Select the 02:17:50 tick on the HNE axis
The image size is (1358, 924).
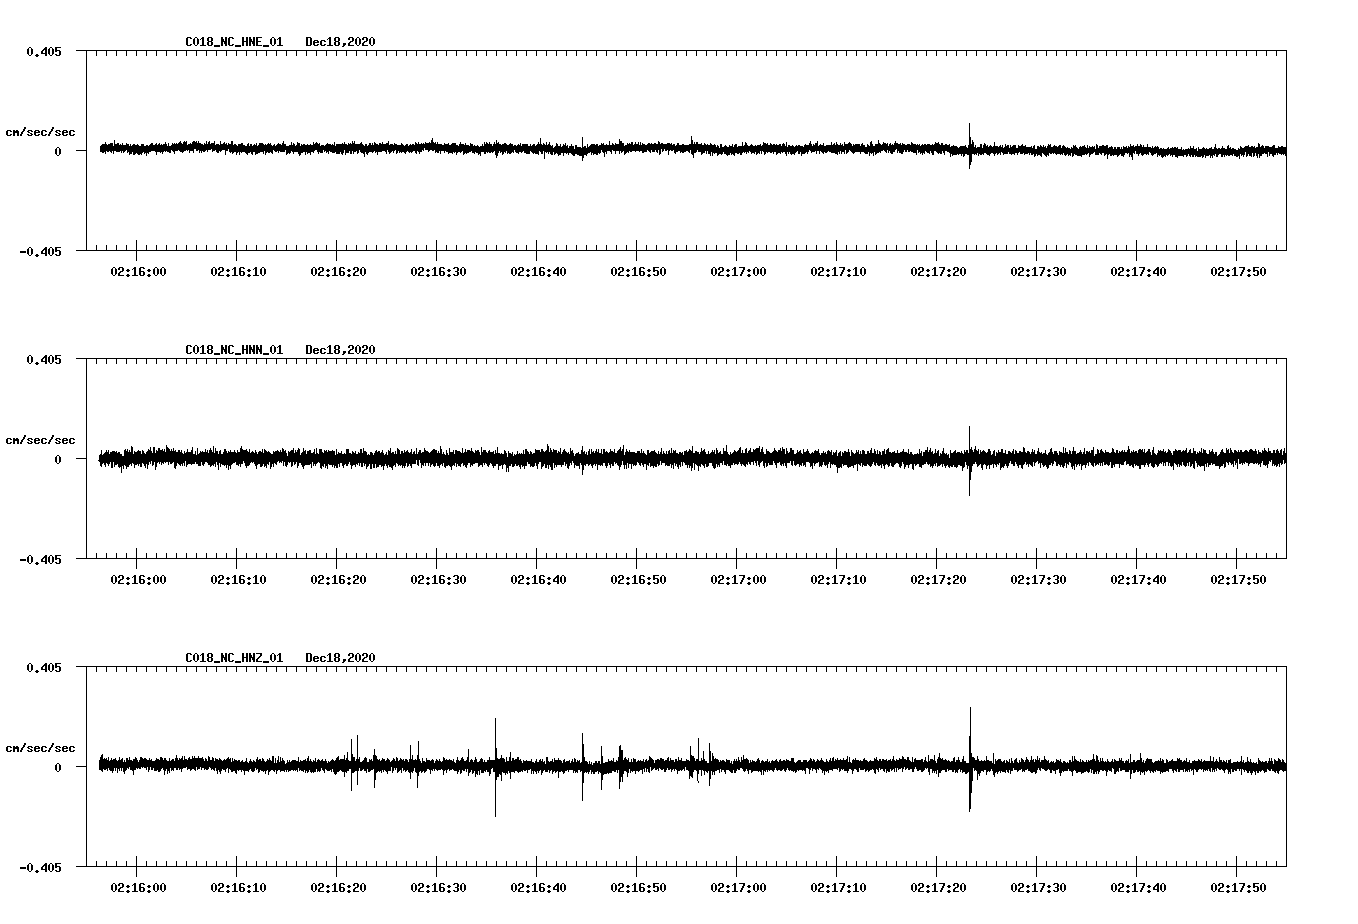tap(1240, 270)
